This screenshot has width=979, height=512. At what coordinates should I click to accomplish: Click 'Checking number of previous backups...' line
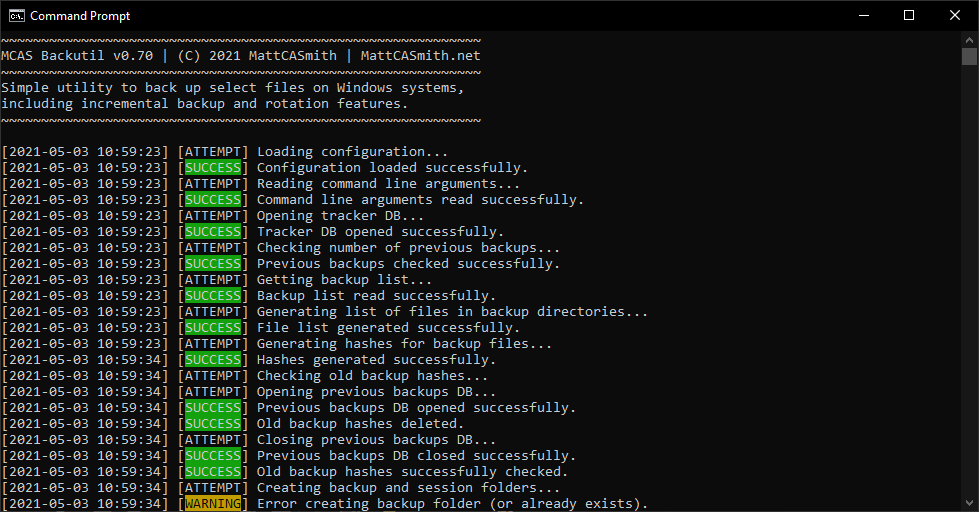click(x=408, y=248)
